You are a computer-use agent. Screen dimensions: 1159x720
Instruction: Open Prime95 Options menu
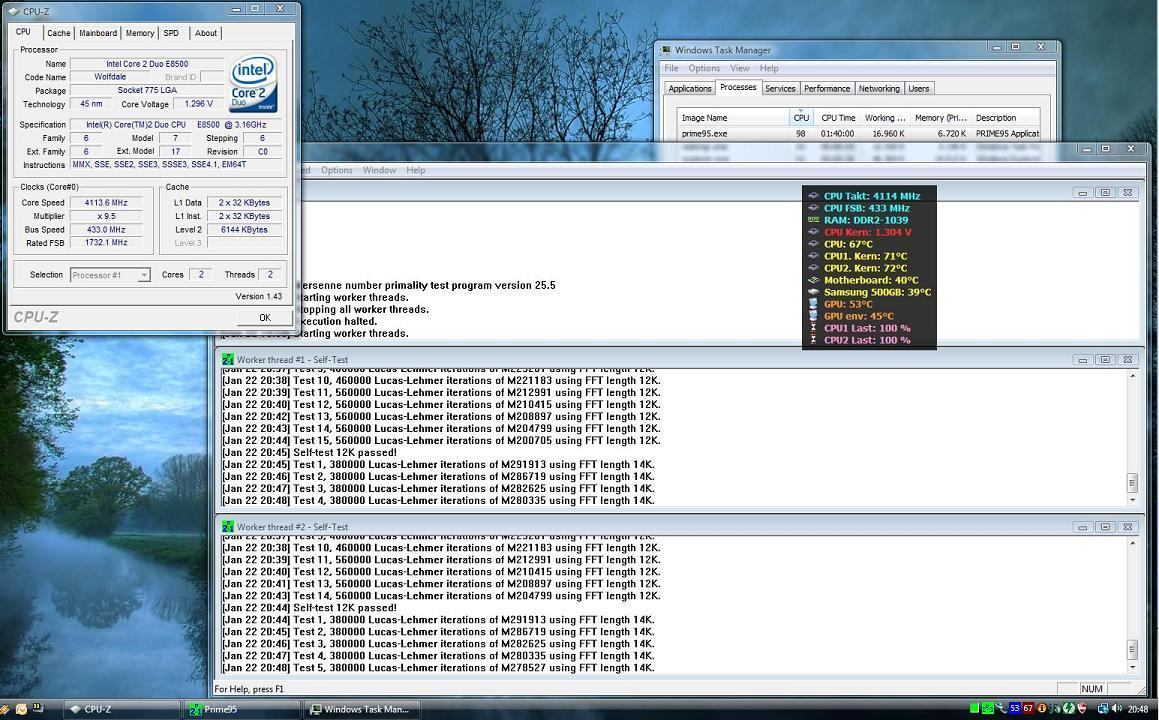(x=336, y=170)
